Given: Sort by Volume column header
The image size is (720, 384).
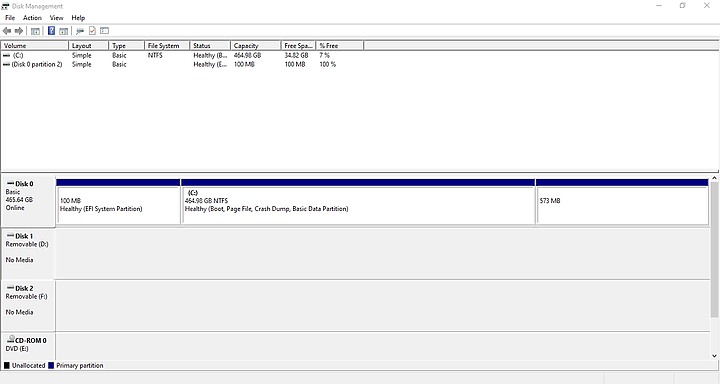Looking at the screenshot, I should click(35, 45).
